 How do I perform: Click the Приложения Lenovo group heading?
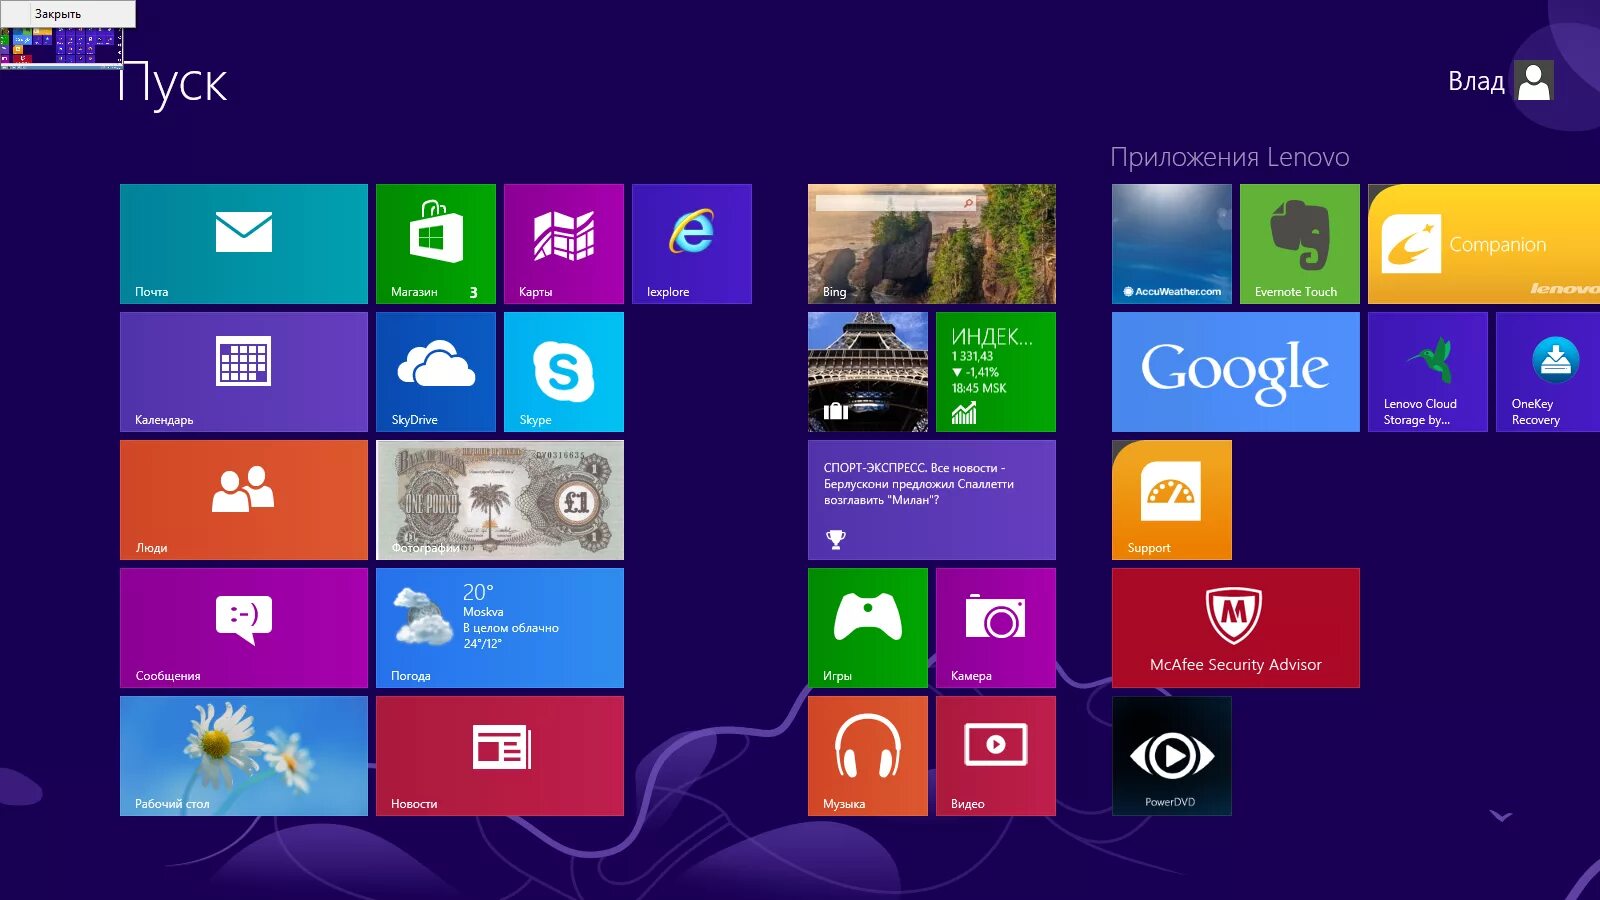click(1230, 157)
